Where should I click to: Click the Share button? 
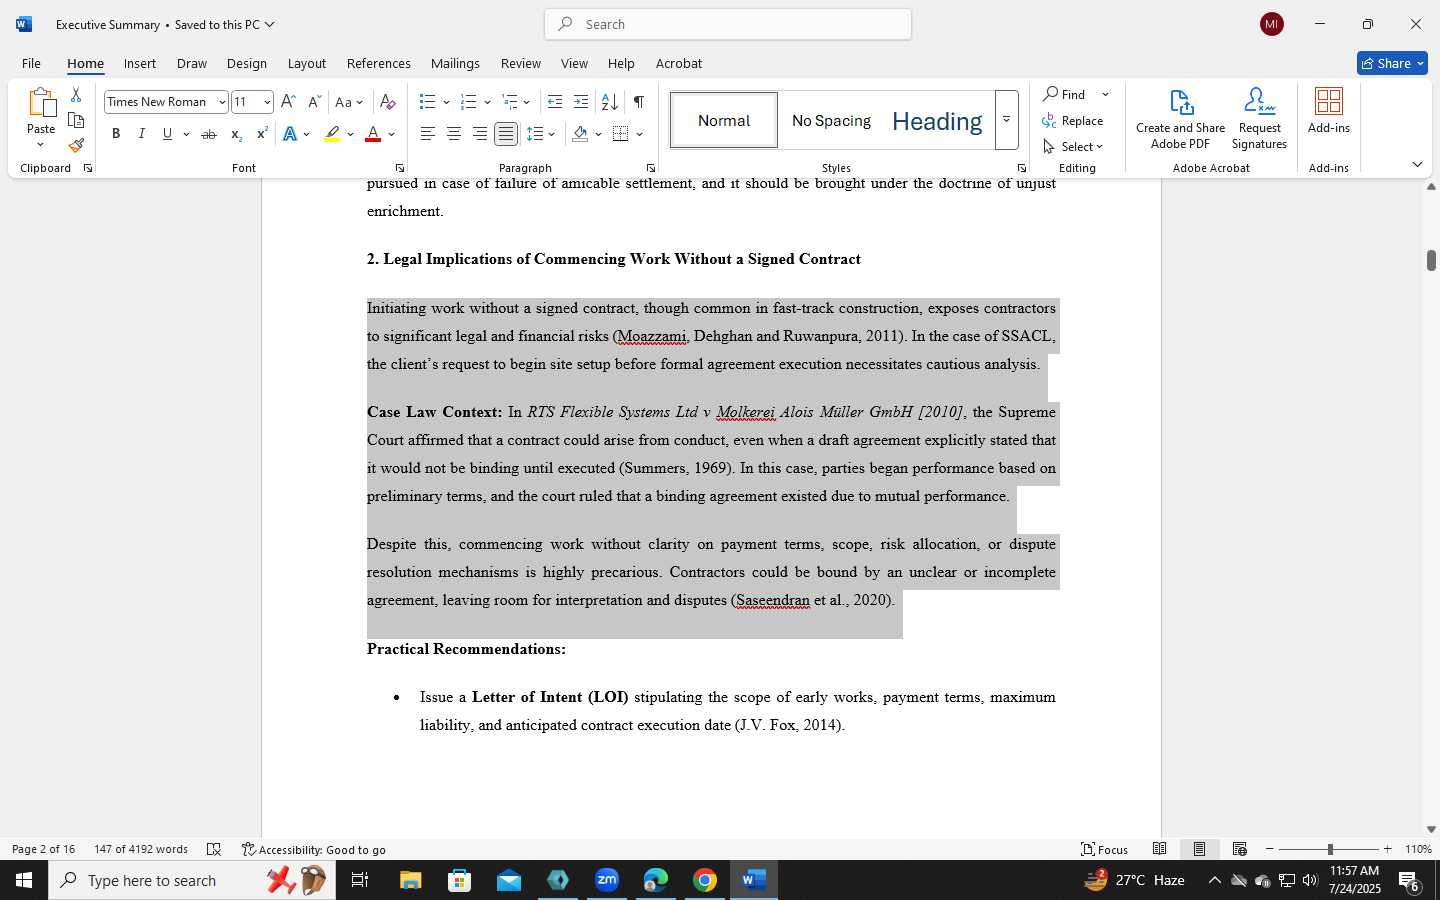point(1392,63)
